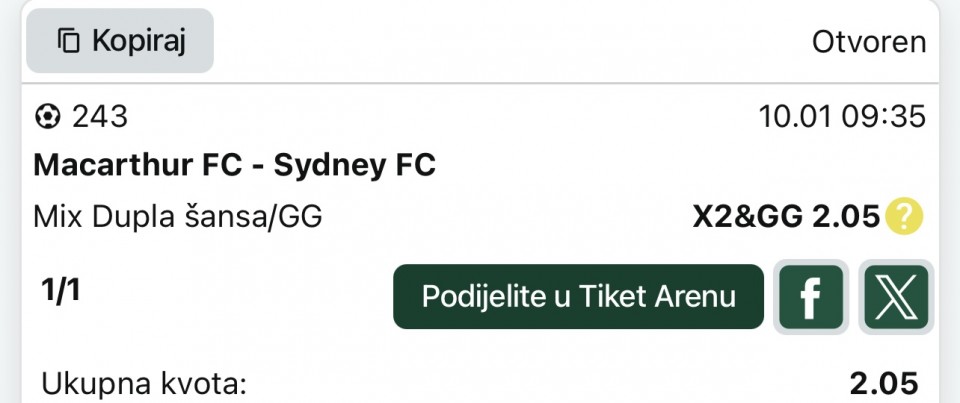Viewport: 960px width, 403px height.
Task: Click the total odds value 2.05
Action: coord(883,383)
